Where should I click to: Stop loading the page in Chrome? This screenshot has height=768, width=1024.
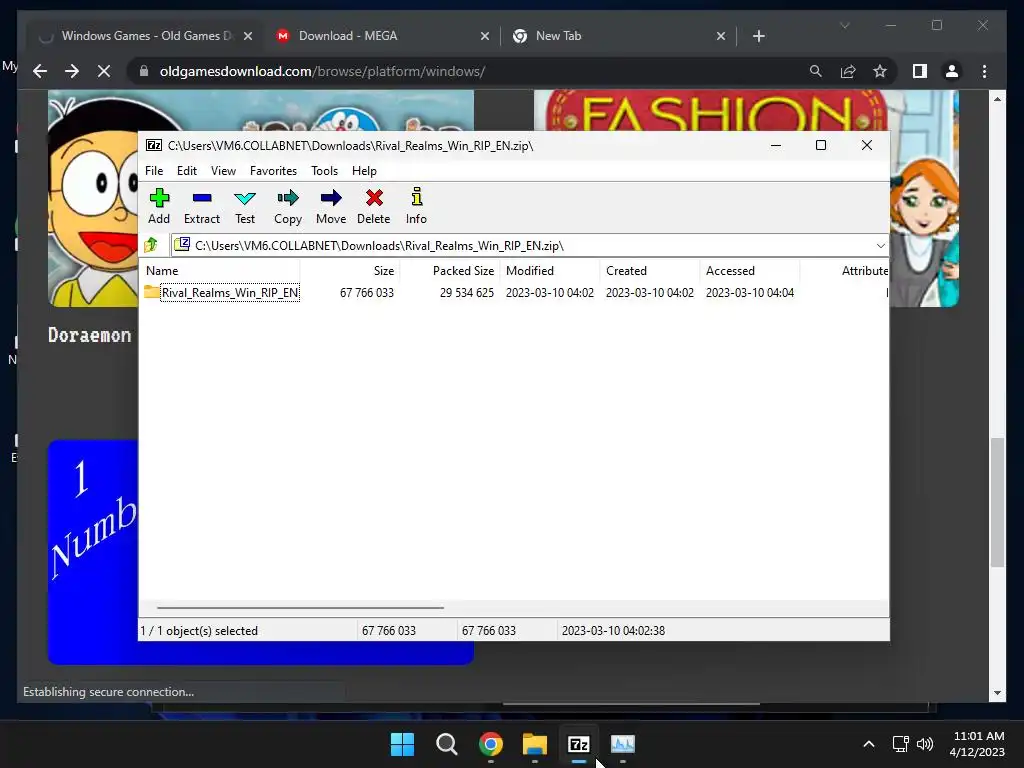pos(104,71)
